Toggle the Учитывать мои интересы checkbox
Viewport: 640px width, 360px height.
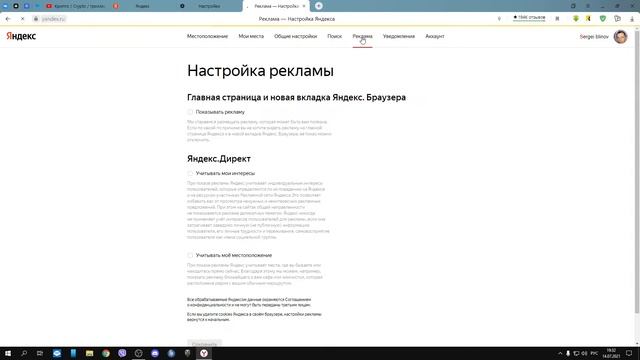(x=190, y=173)
